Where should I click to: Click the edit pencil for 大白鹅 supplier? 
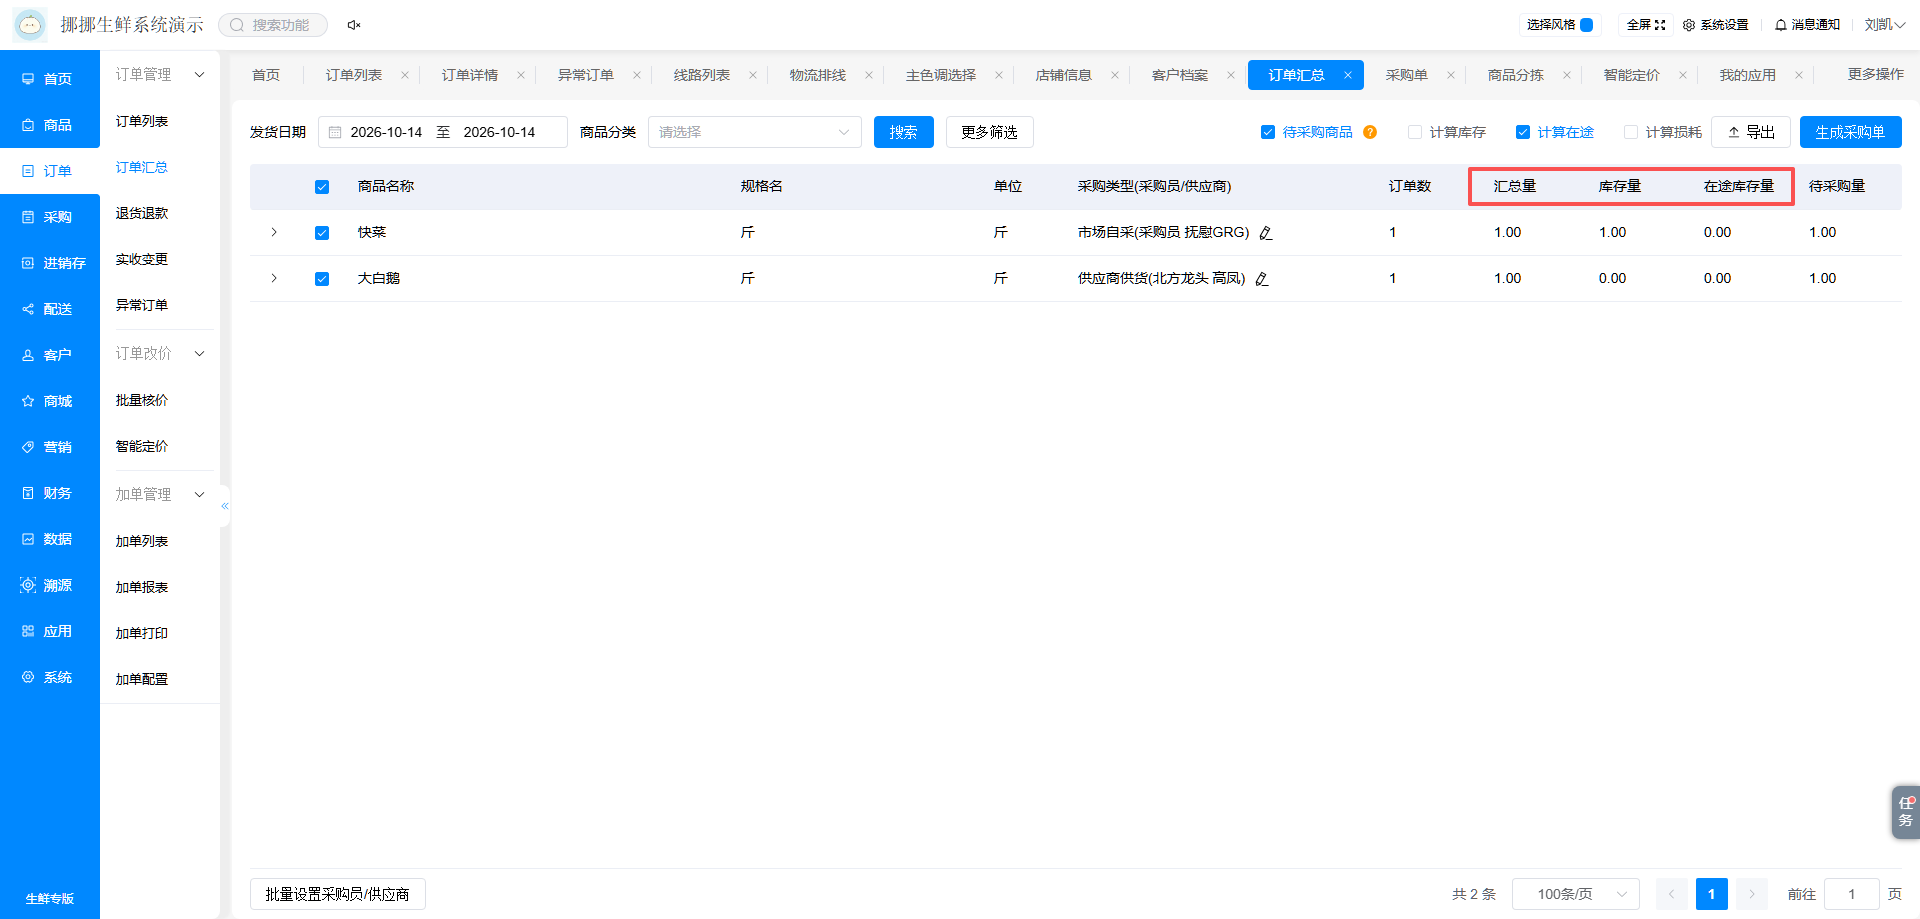click(1262, 279)
